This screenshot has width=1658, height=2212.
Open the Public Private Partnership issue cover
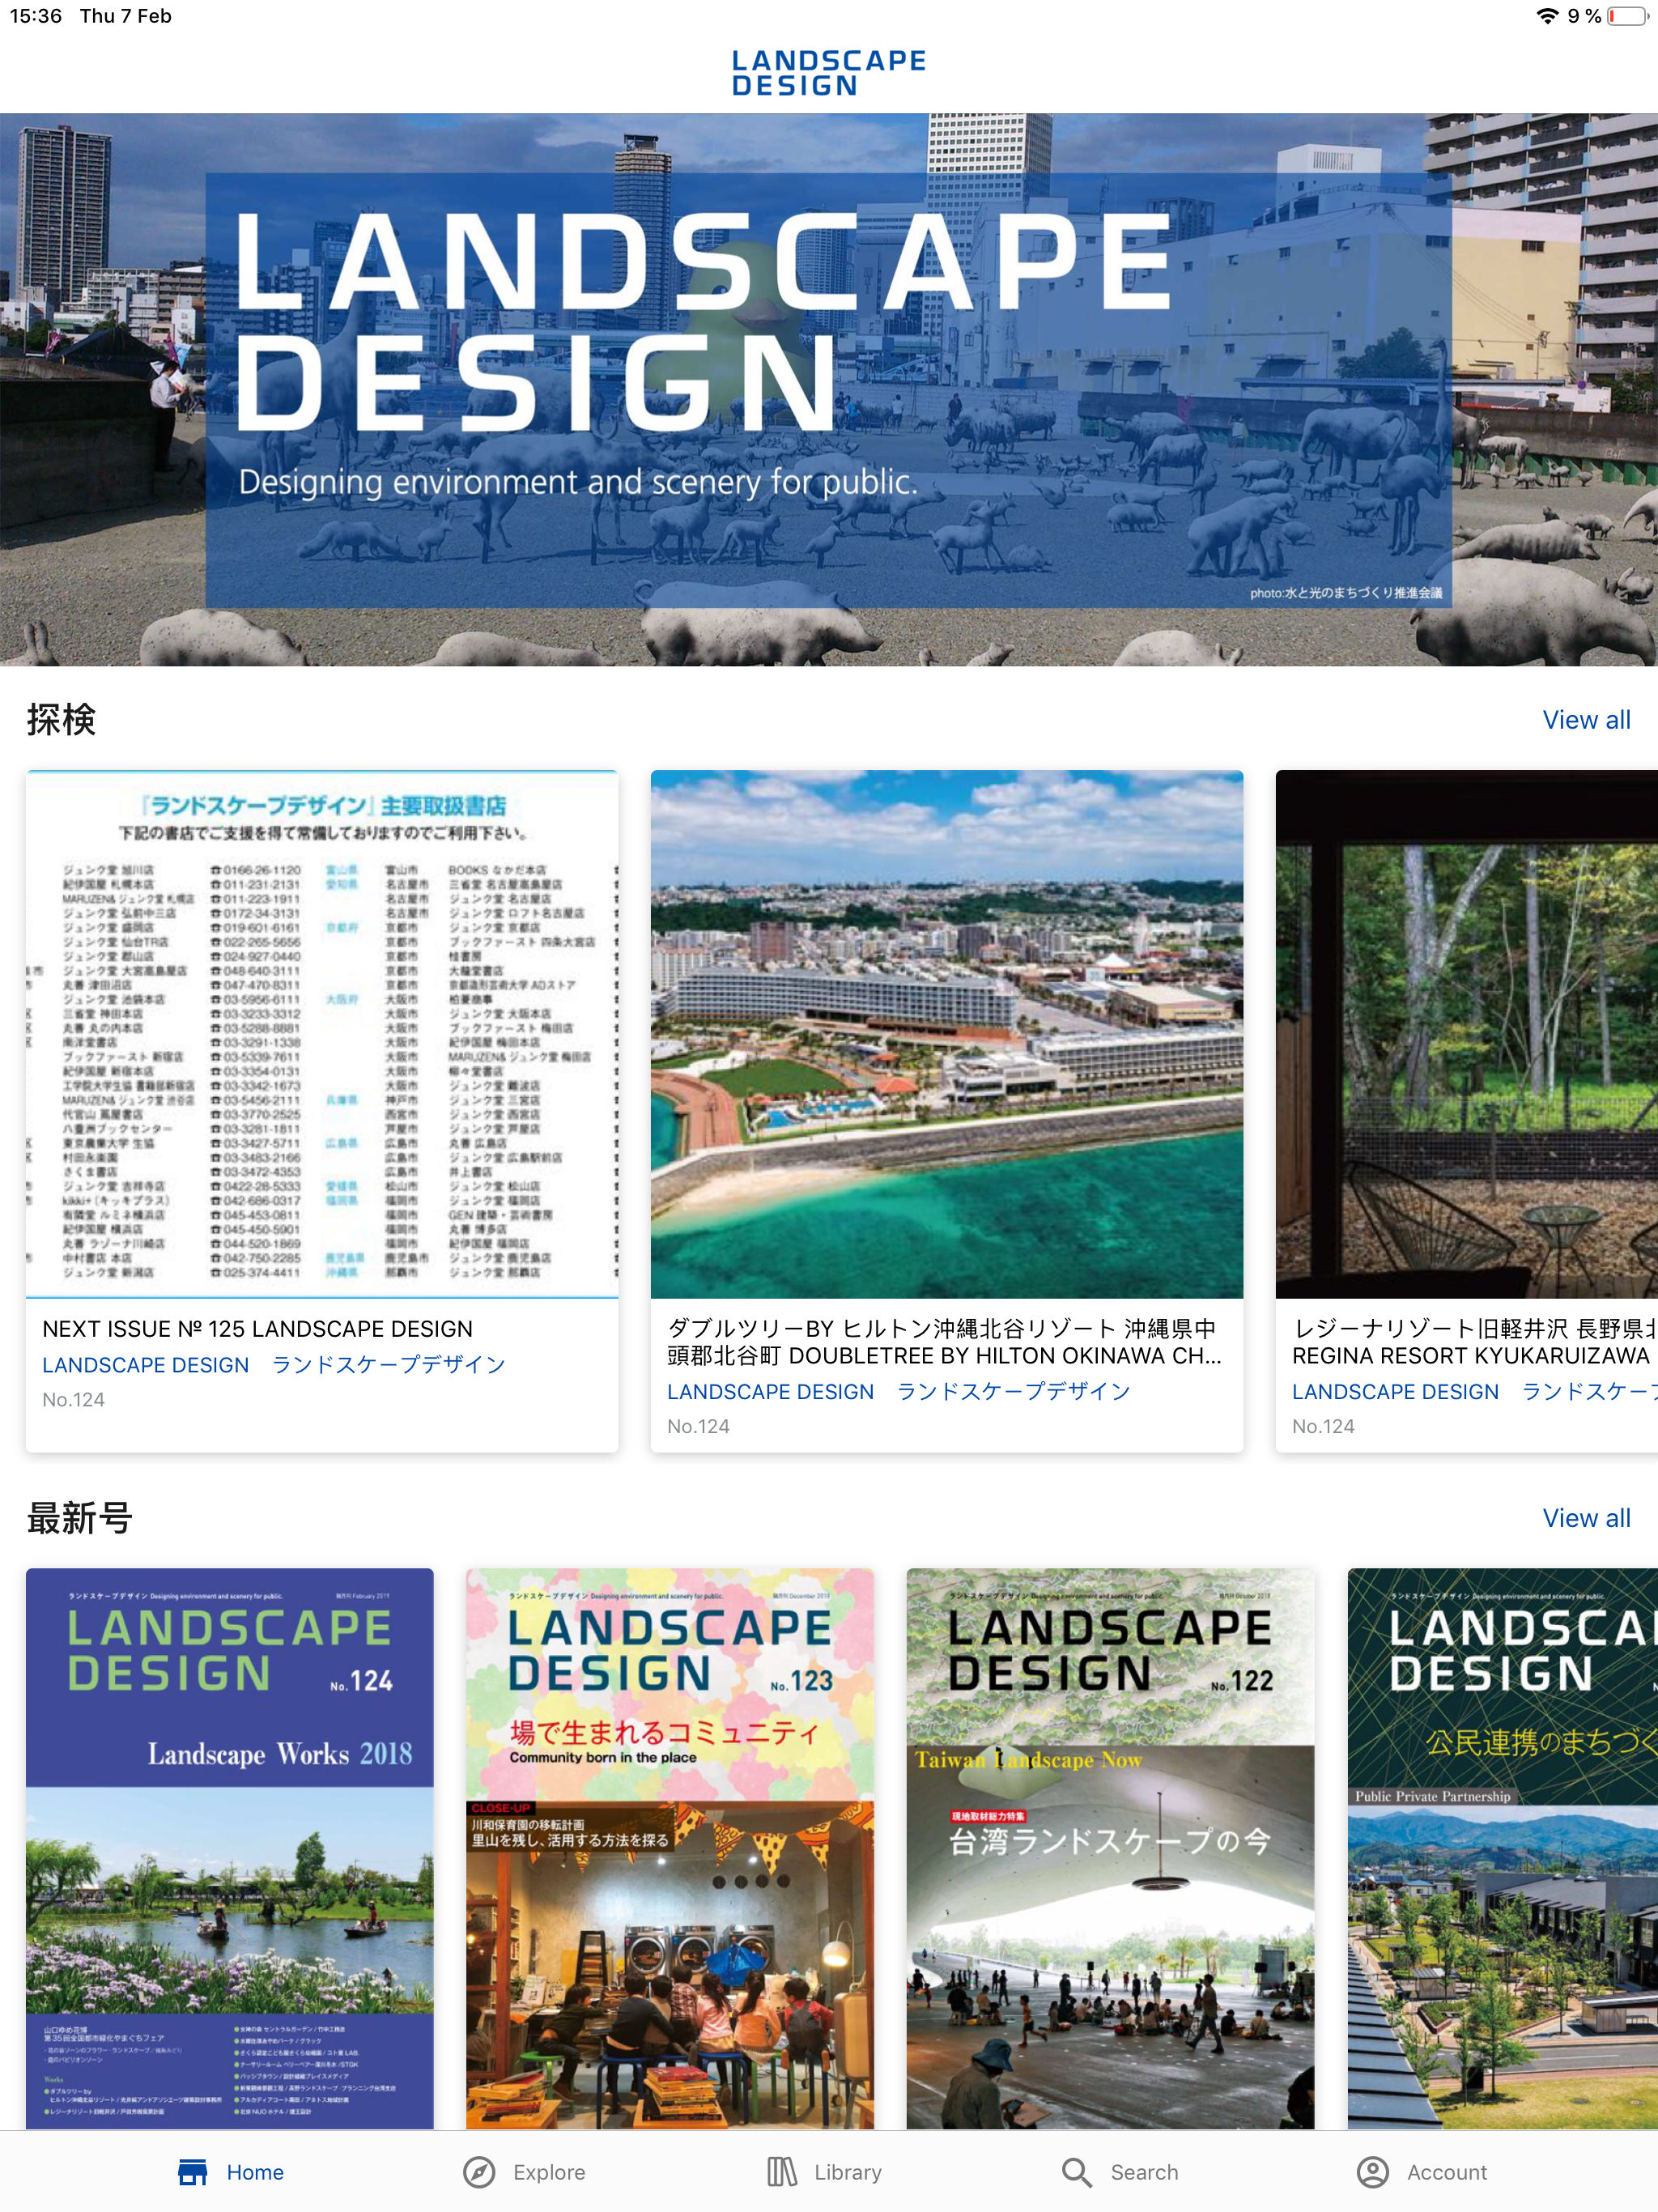[x=1503, y=1848]
